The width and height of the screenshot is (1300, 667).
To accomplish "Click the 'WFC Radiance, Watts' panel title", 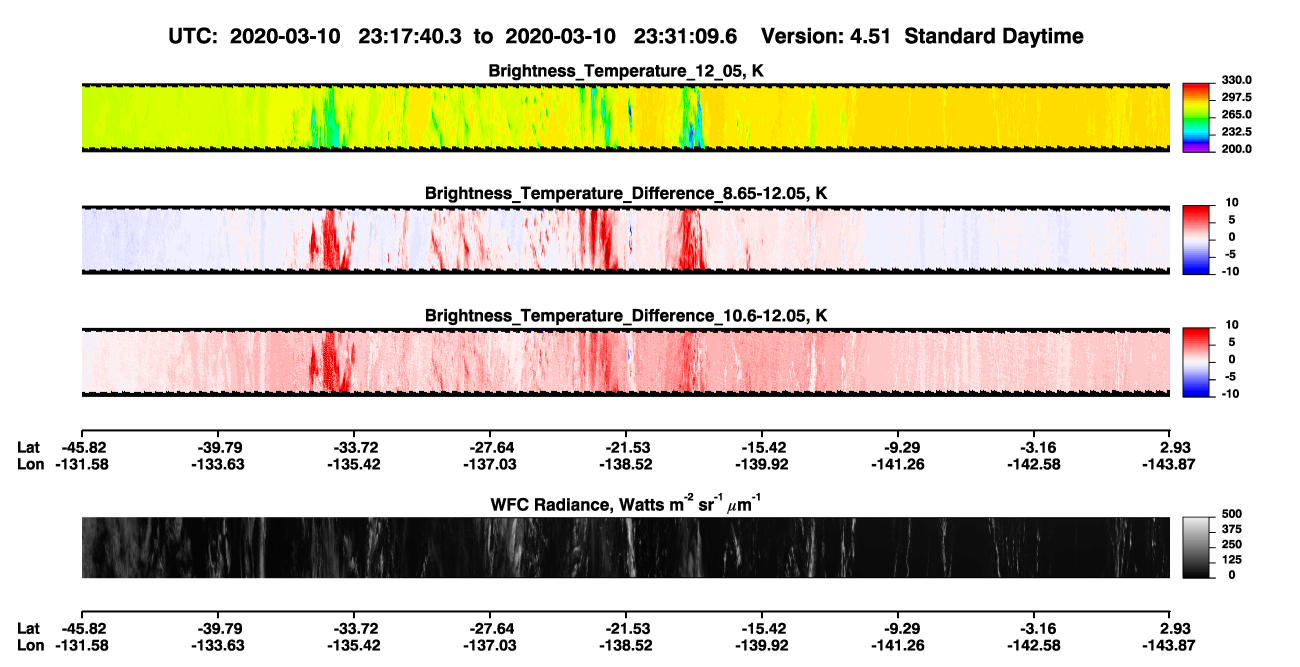I will (x=626, y=504).
